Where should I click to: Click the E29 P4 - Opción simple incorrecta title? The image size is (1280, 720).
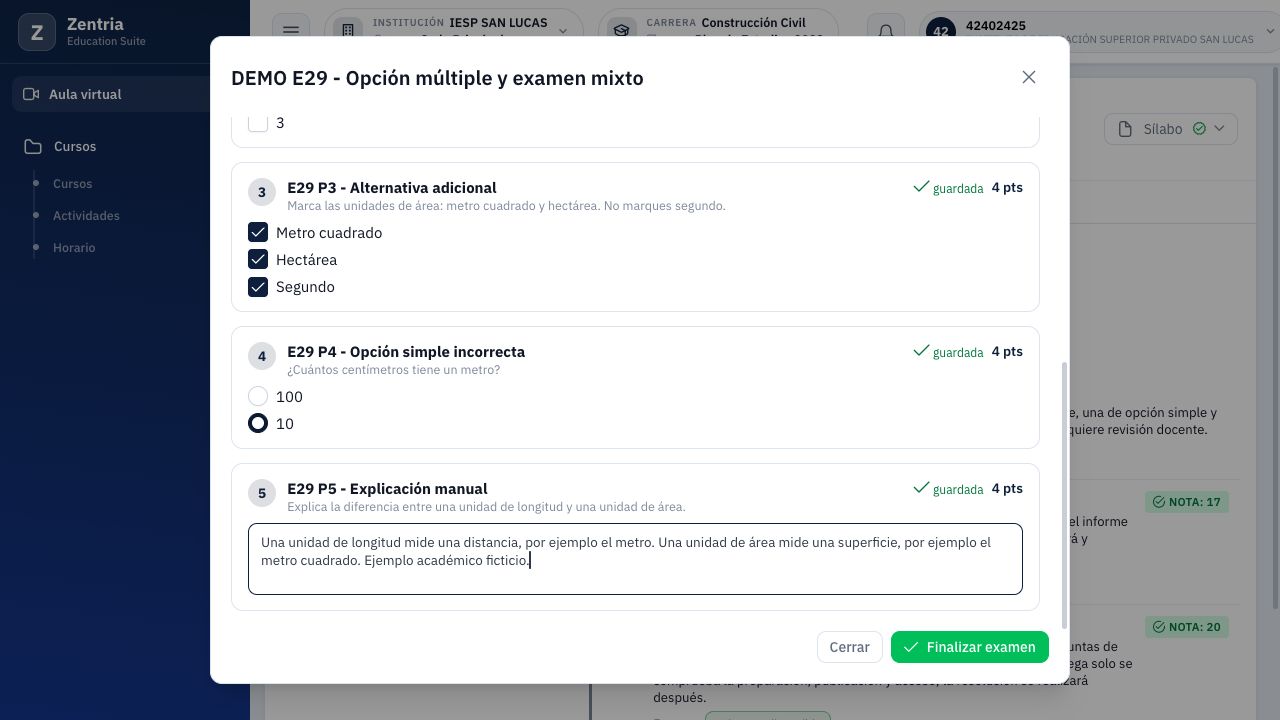[x=406, y=352]
